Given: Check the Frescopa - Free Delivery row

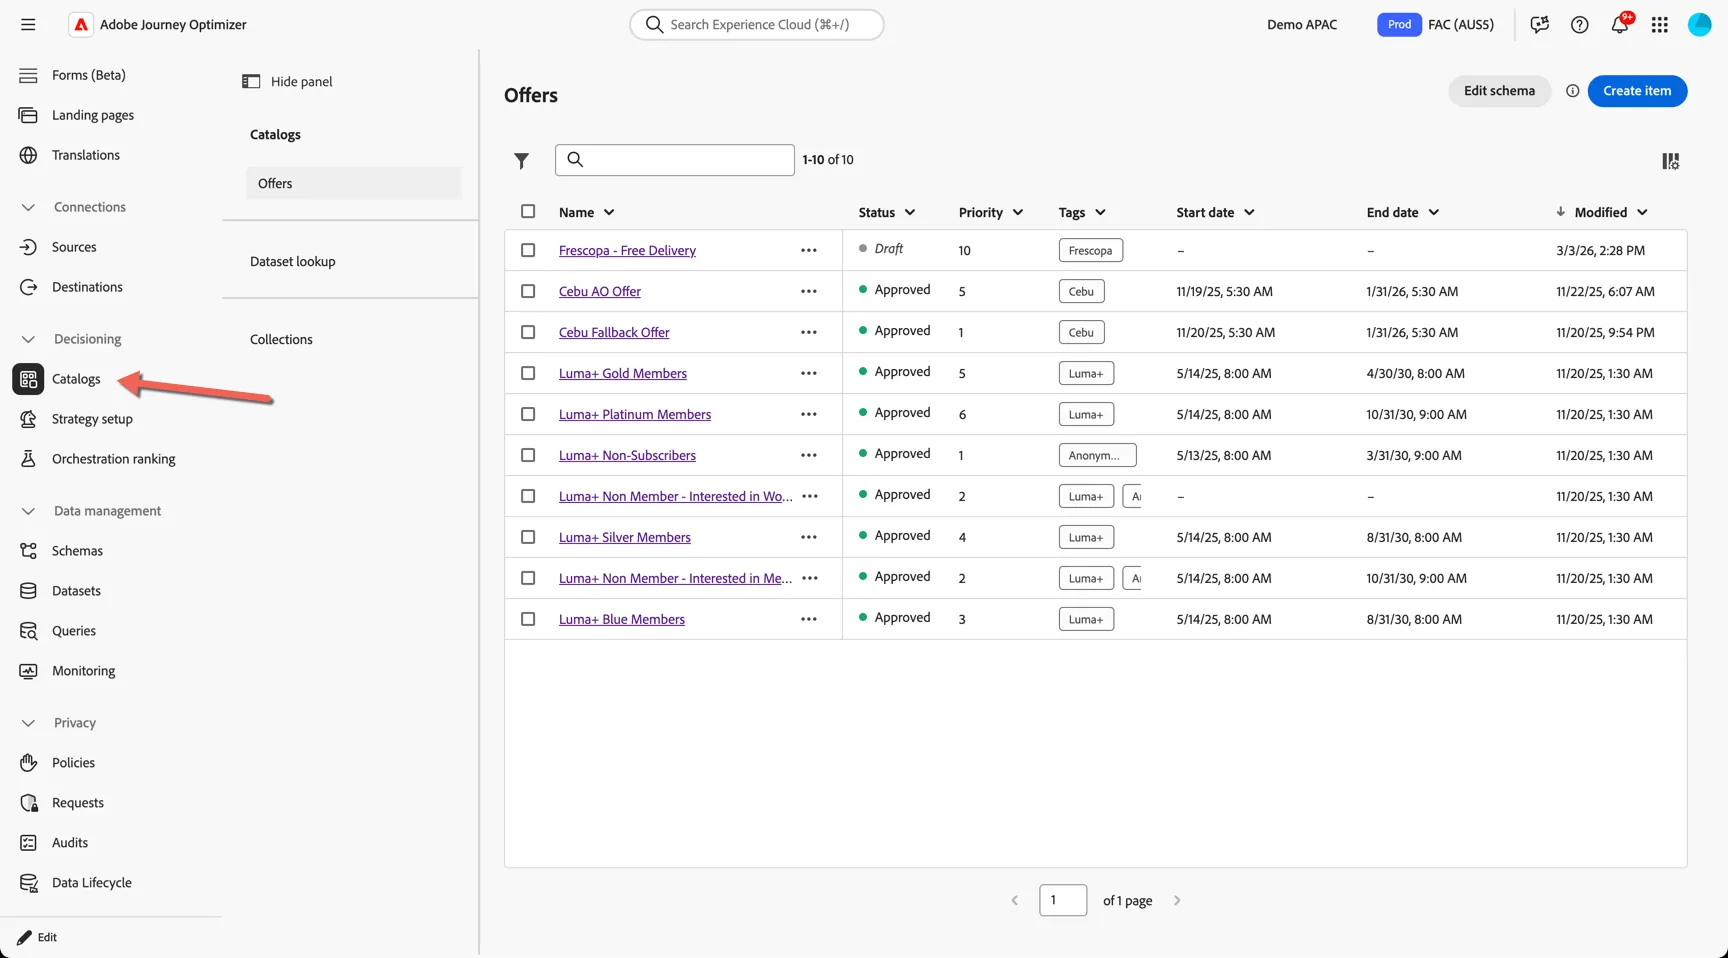Looking at the screenshot, I should (x=528, y=250).
